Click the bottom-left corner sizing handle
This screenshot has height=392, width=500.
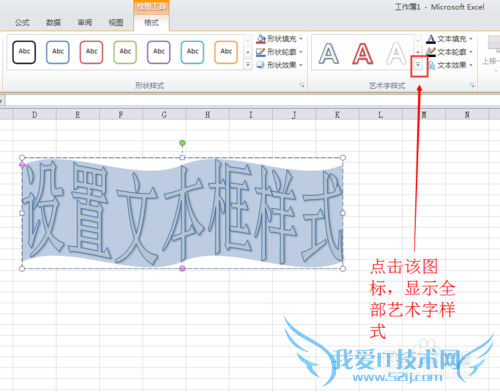tap(22, 268)
